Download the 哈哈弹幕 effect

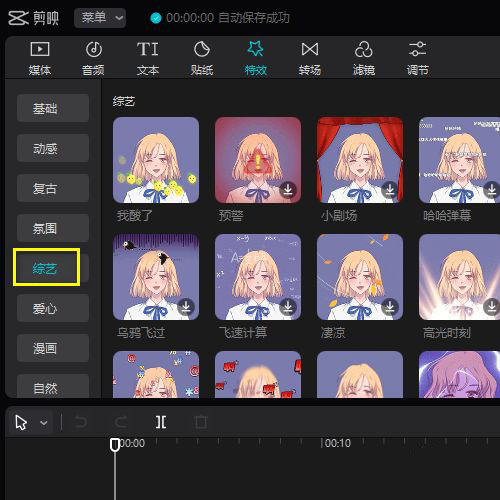click(x=492, y=190)
